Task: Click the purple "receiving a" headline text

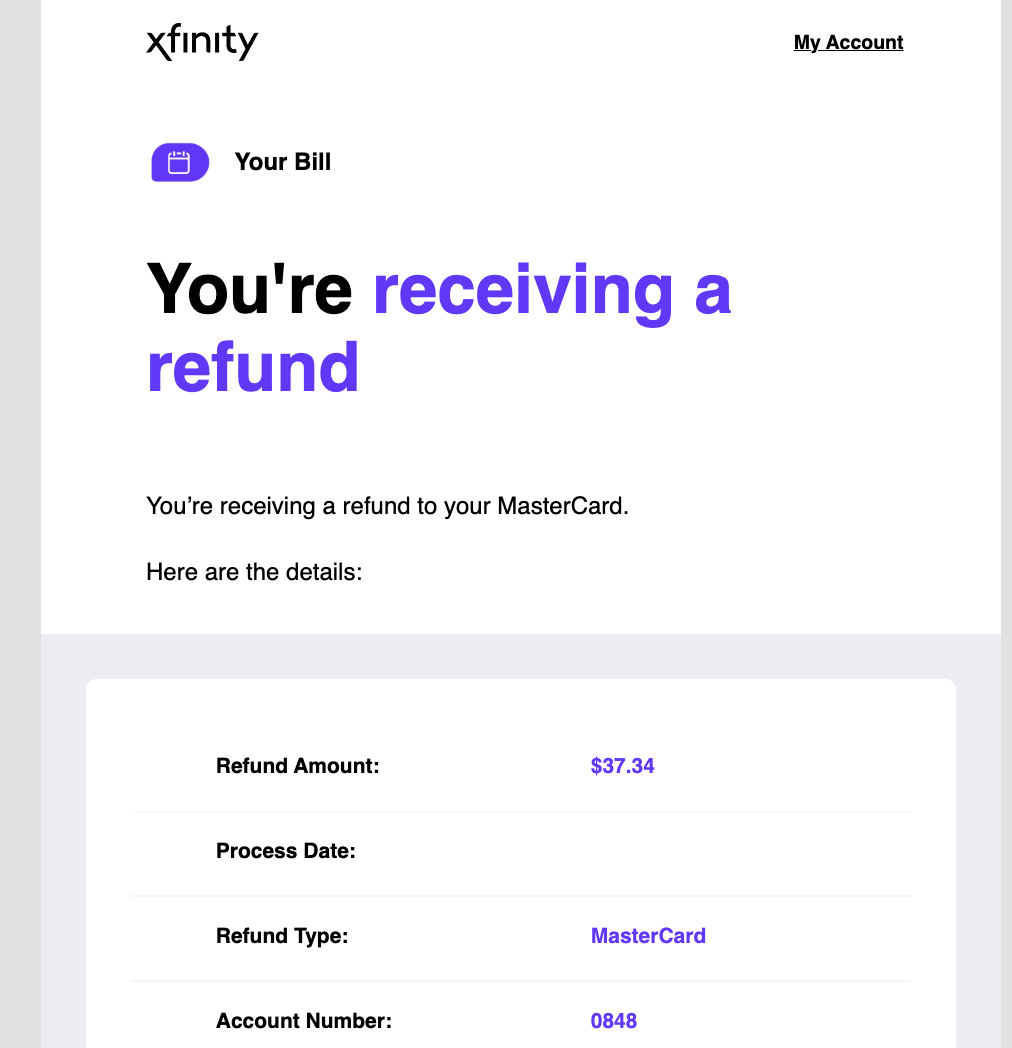Action: point(552,289)
